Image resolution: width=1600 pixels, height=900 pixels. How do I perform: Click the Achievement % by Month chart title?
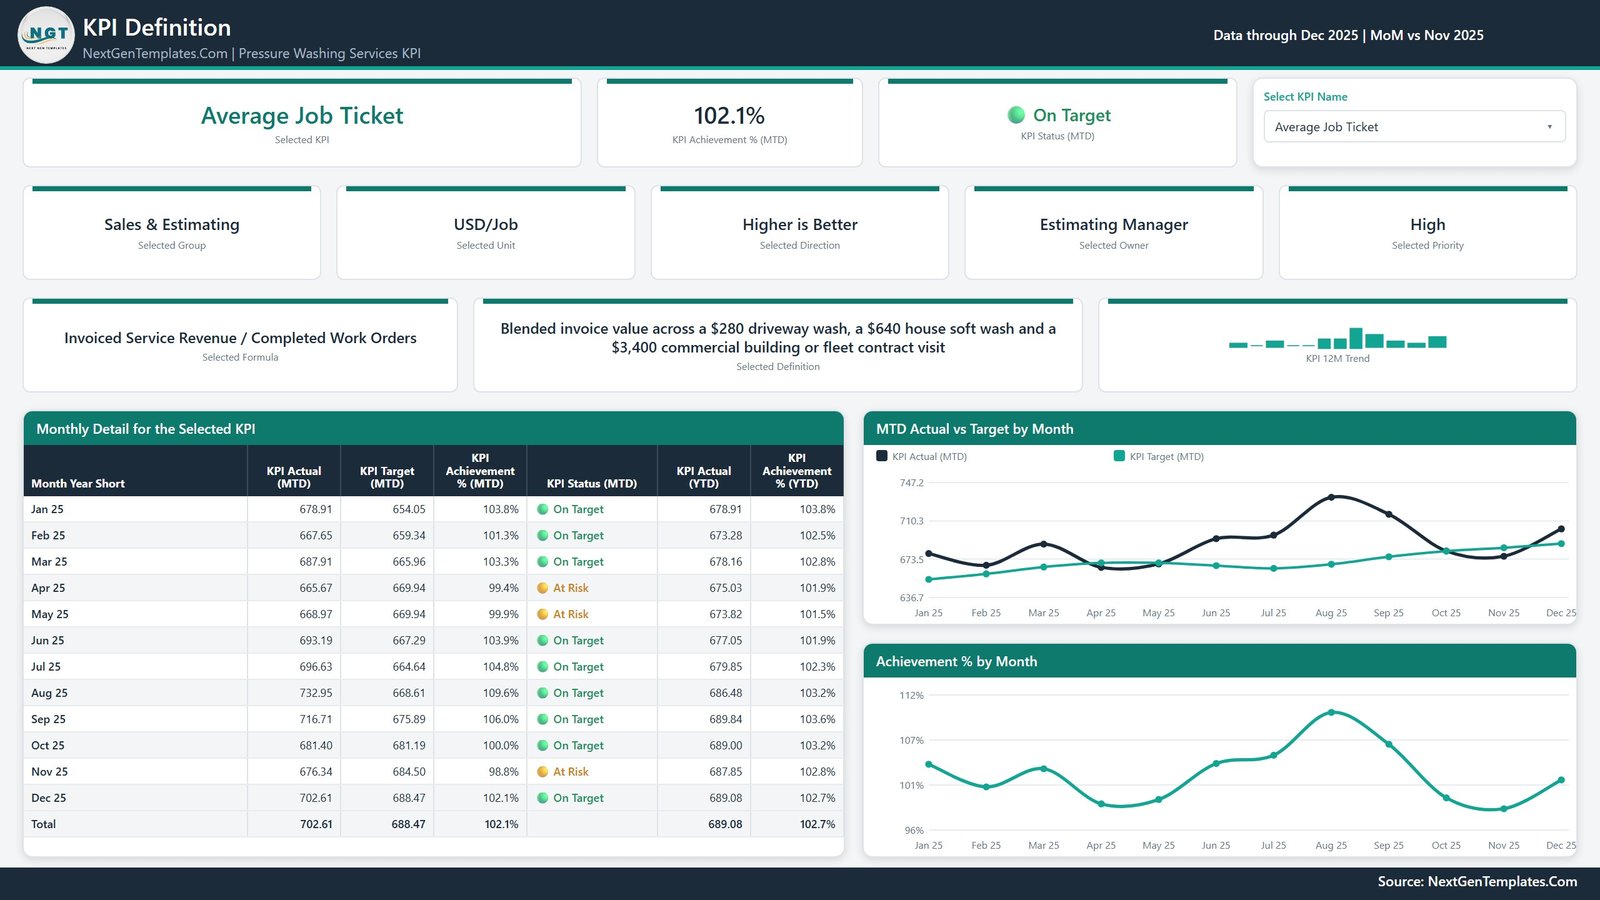(x=956, y=662)
